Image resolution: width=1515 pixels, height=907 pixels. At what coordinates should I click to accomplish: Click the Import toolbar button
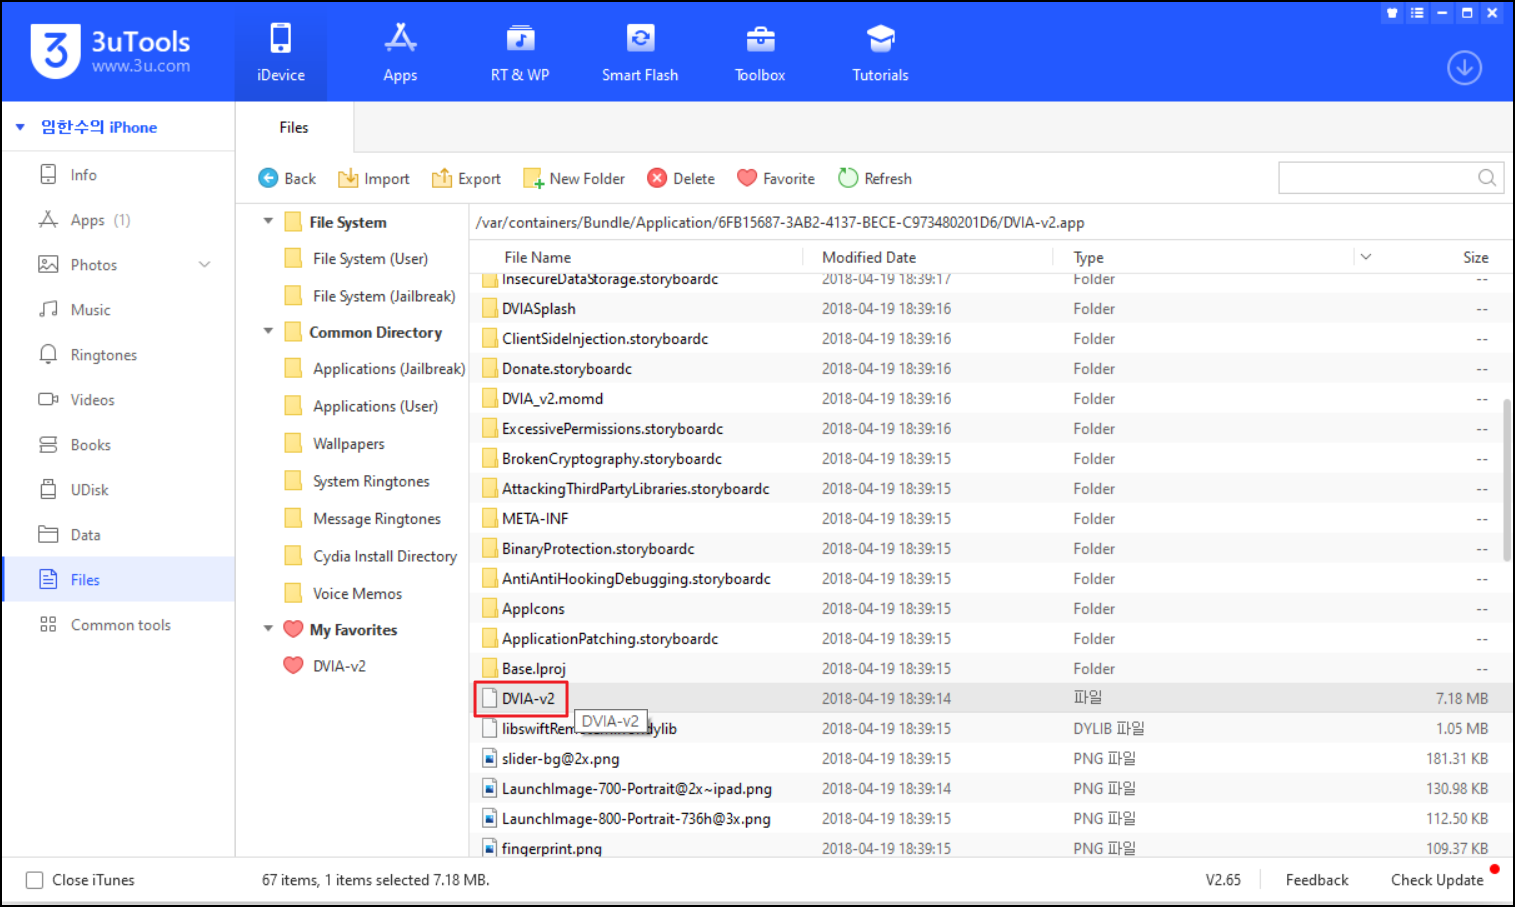point(374,178)
